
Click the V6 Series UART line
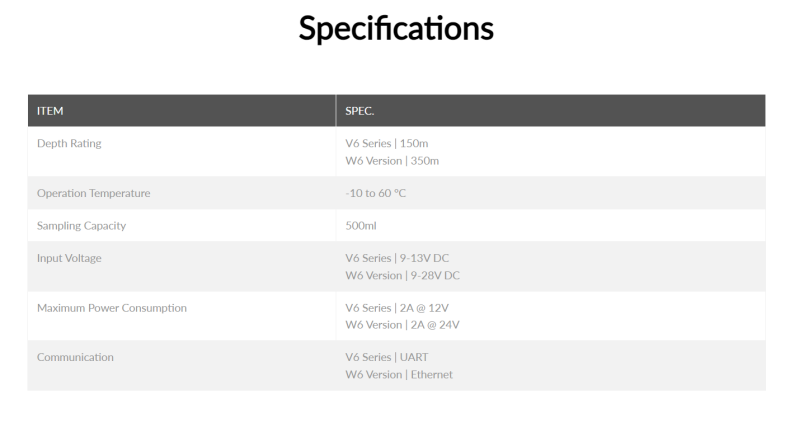387,357
